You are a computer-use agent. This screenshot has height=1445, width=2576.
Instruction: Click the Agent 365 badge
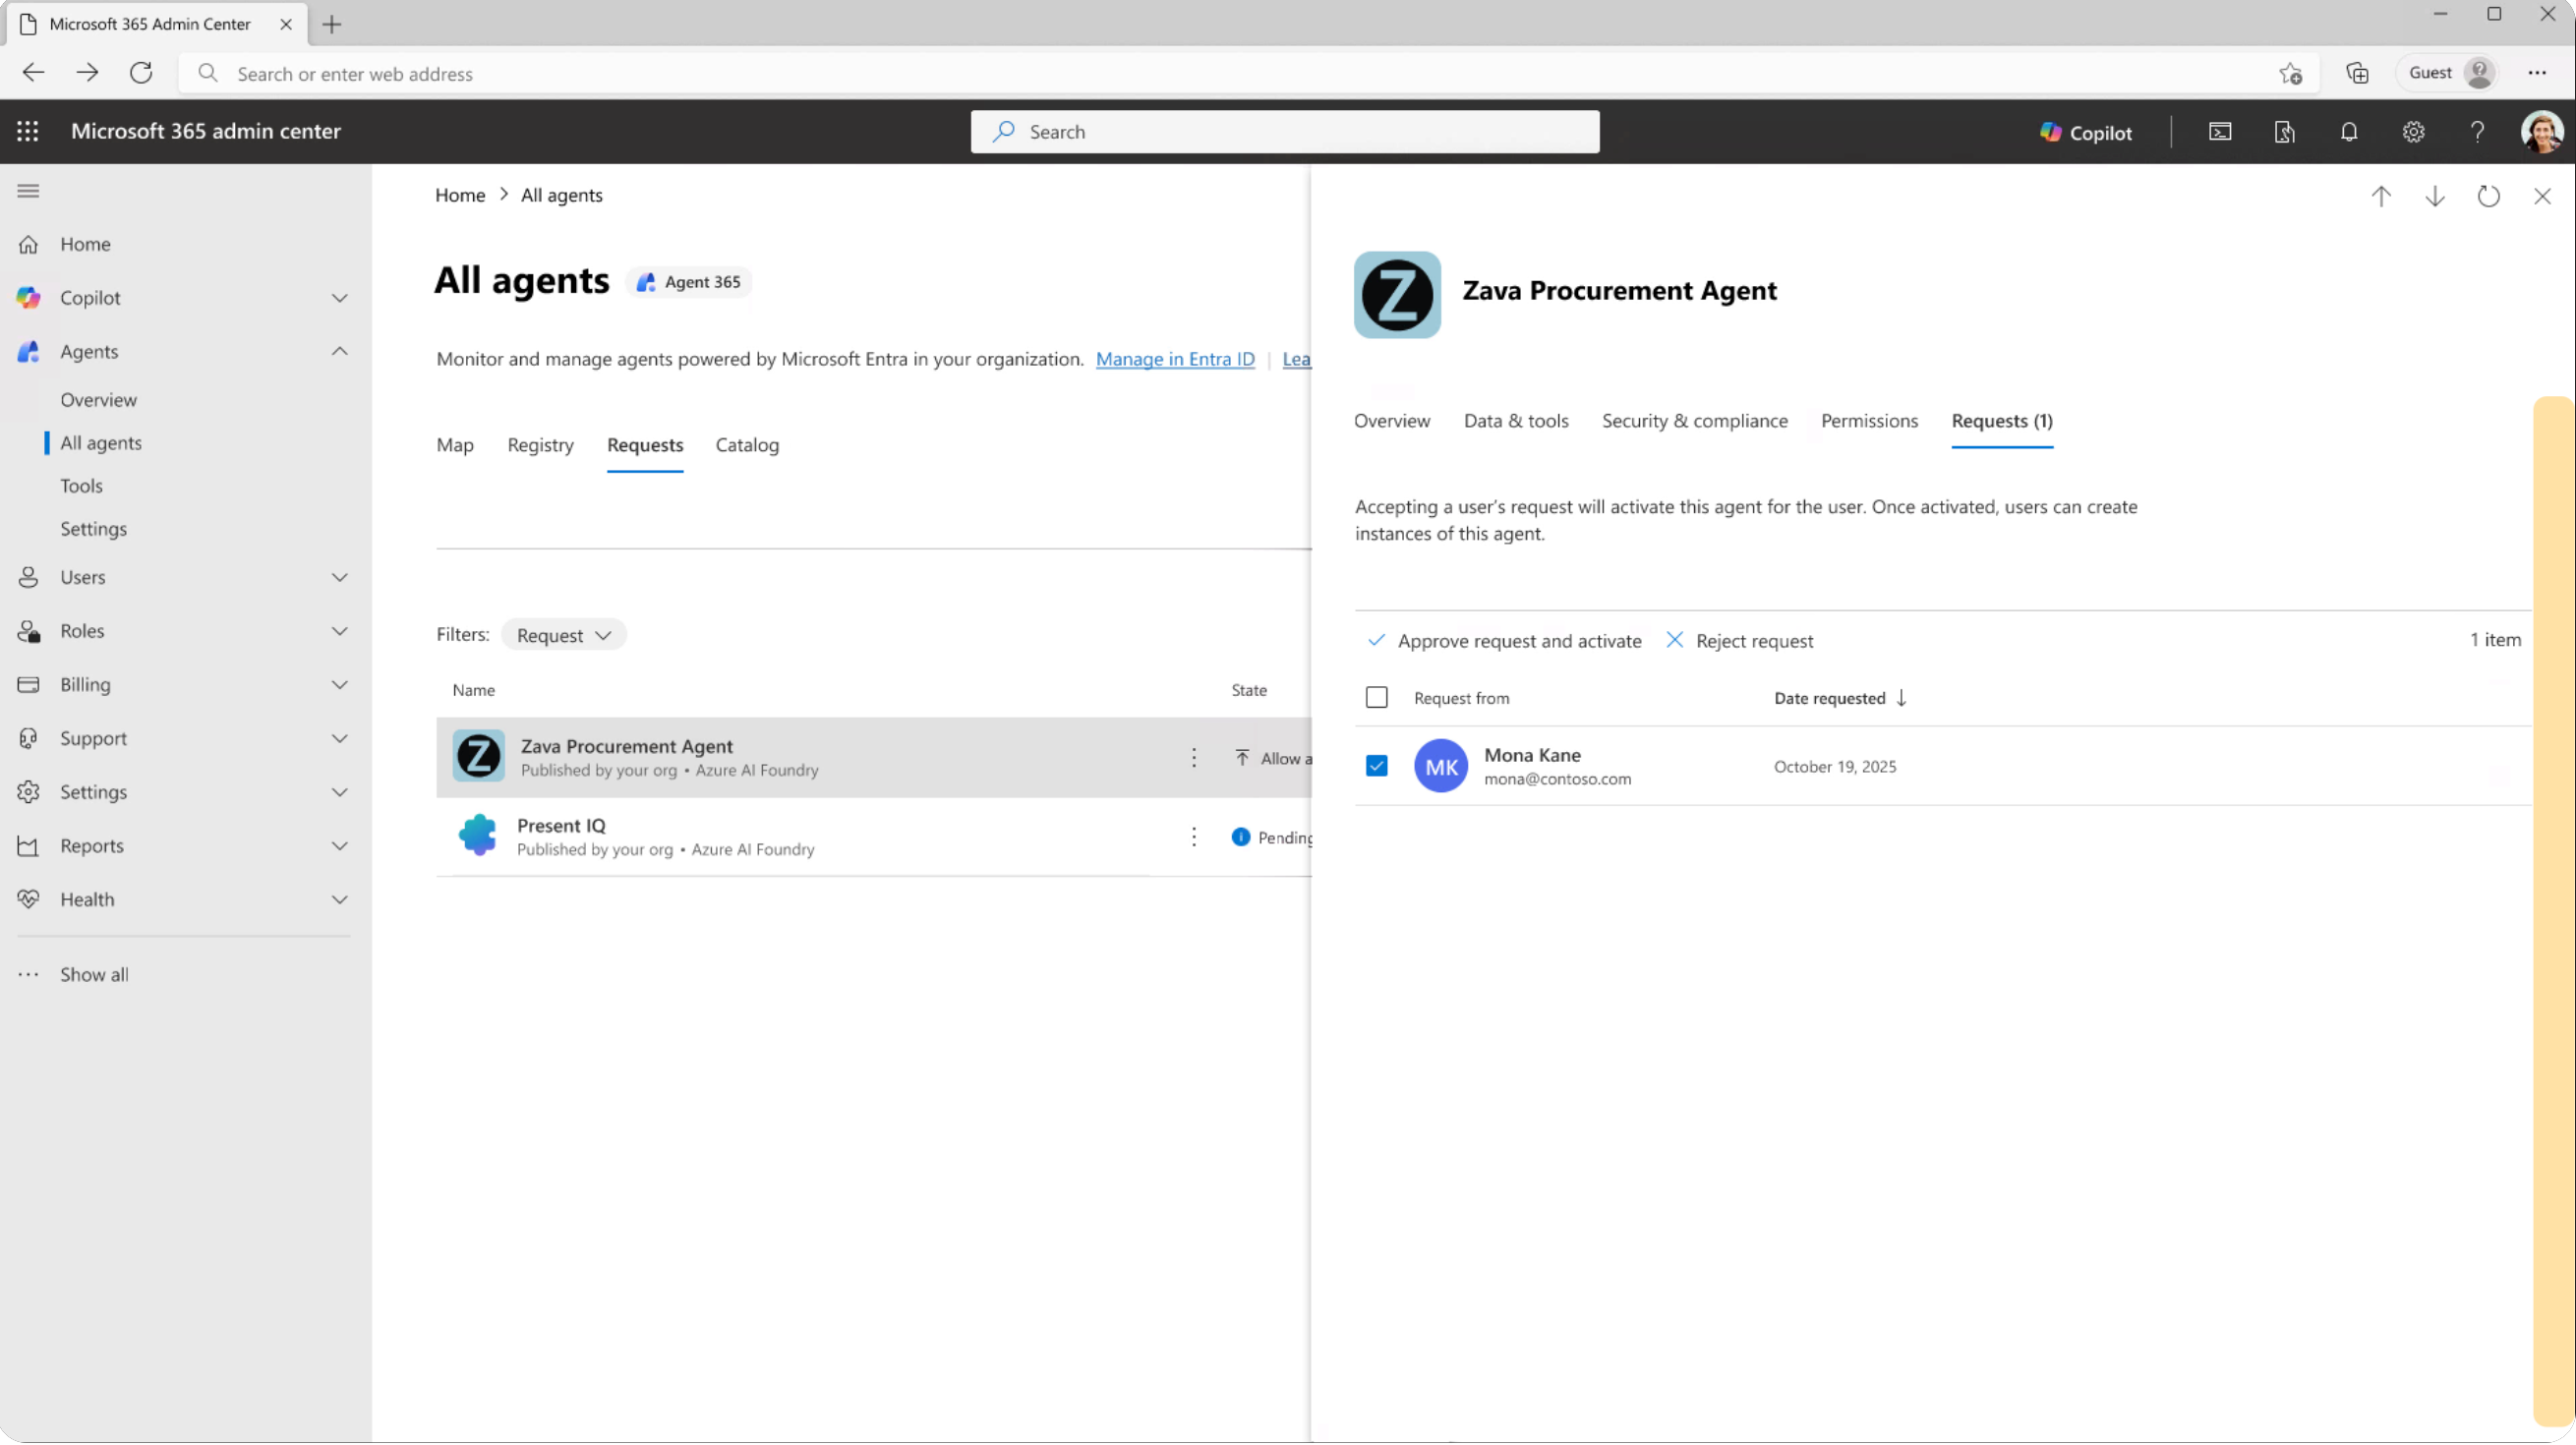click(x=689, y=283)
